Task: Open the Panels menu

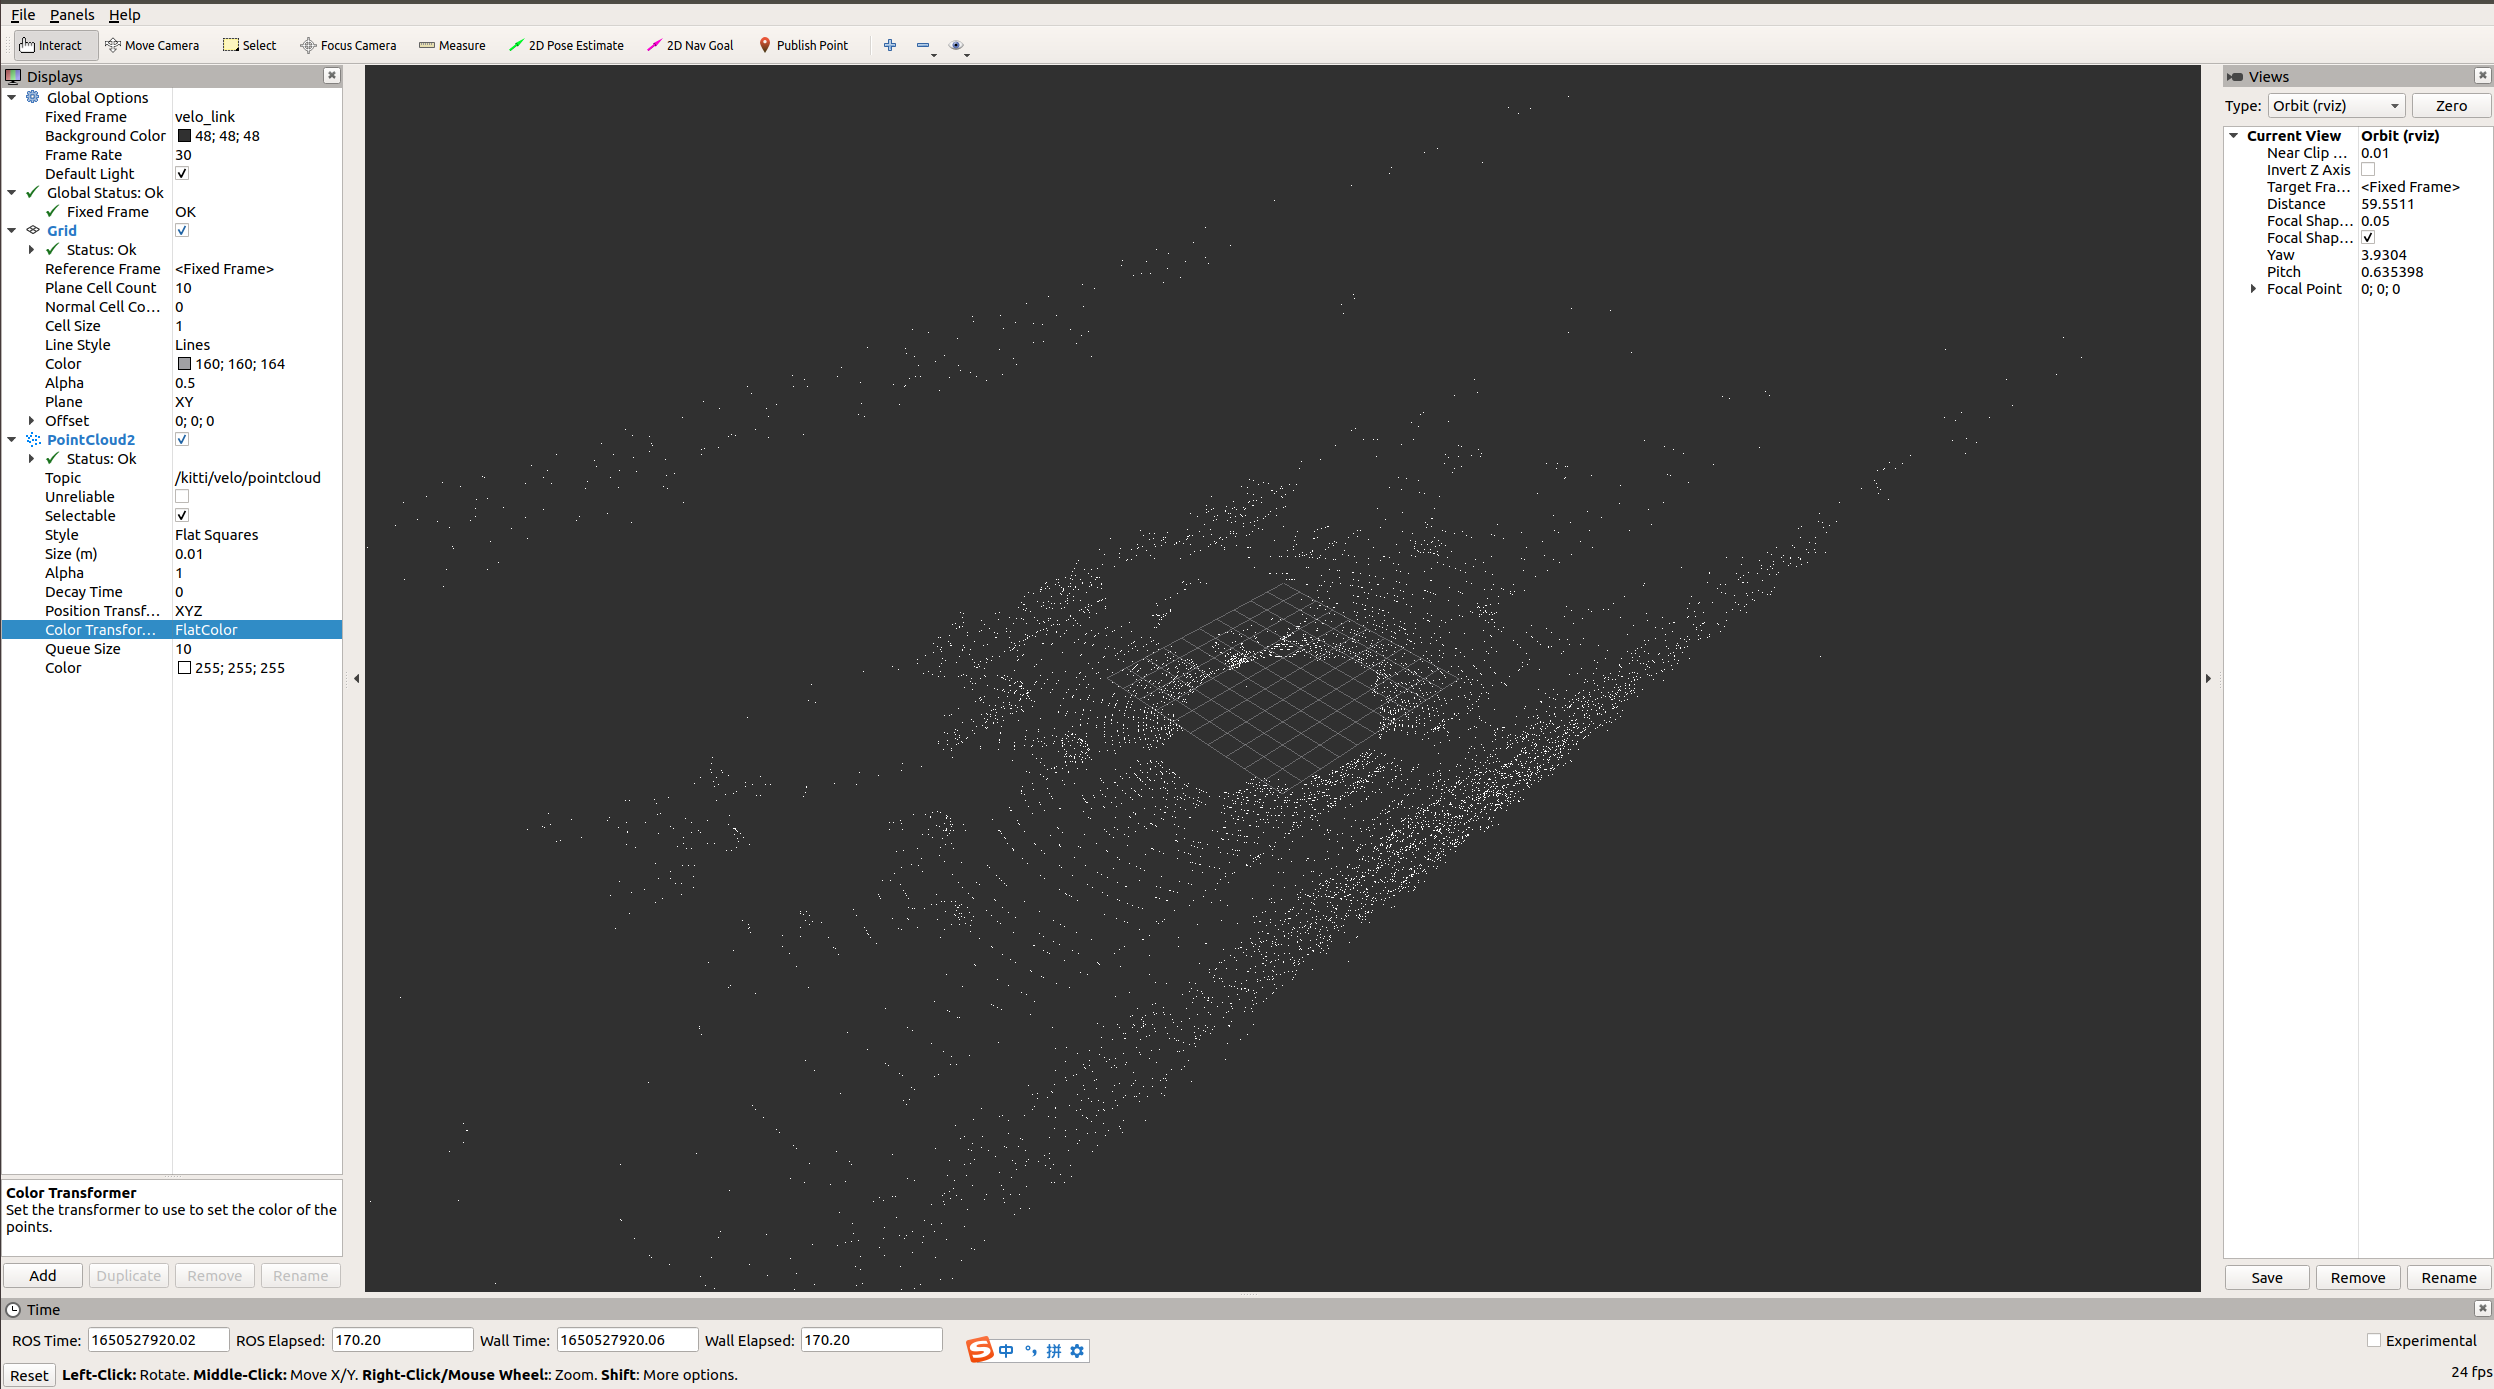Action: pos(72,15)
